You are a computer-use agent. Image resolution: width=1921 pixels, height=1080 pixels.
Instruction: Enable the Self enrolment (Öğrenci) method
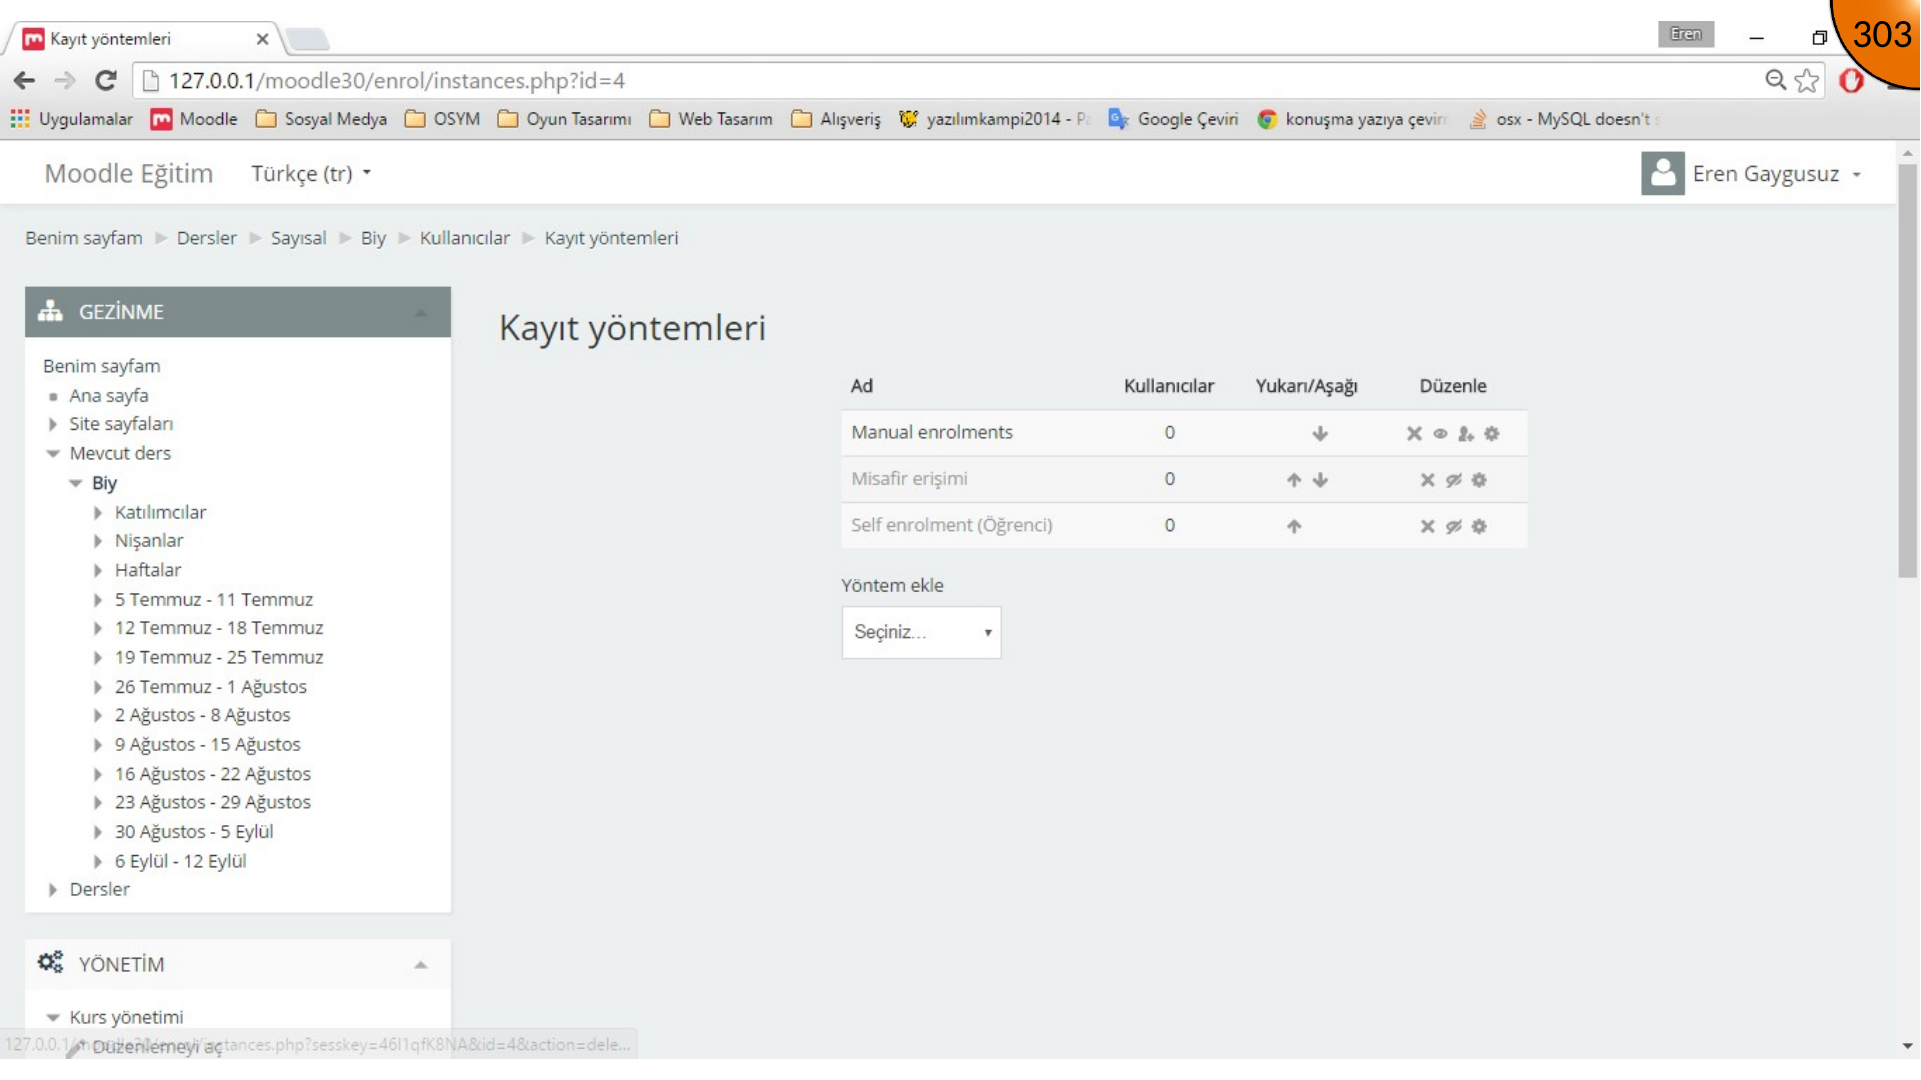click(x=1453, y=526)
